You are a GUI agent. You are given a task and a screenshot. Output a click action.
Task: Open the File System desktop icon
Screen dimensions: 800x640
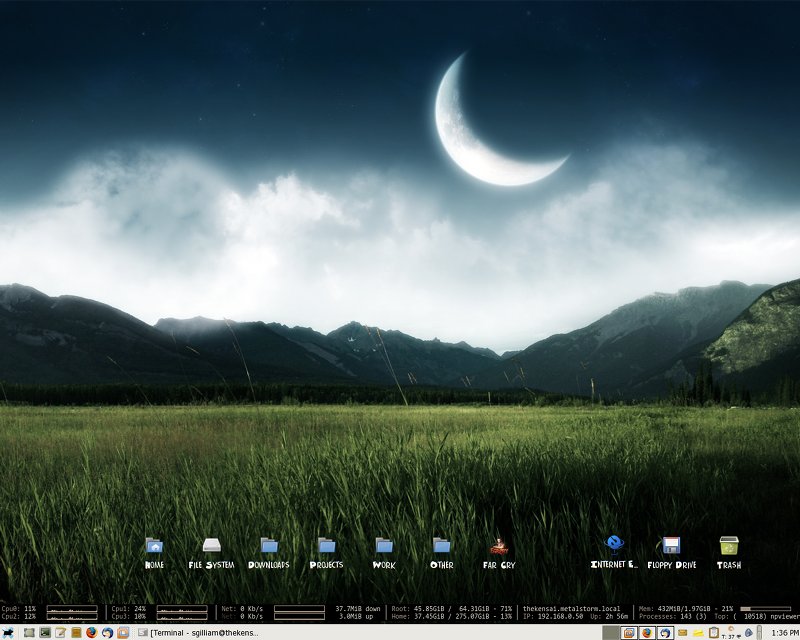(x=211, y=553)
